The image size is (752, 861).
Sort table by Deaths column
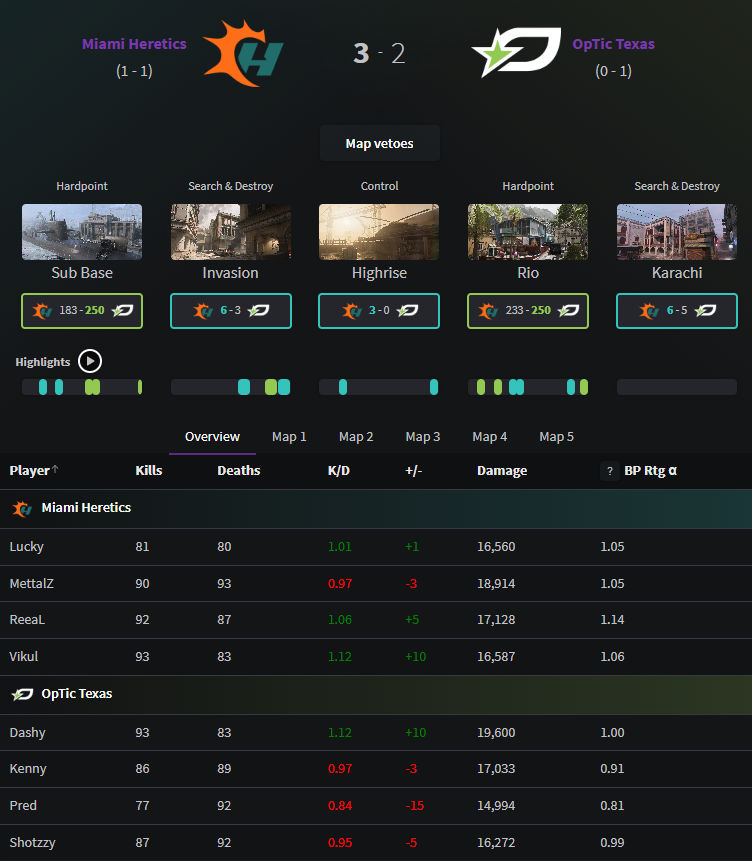click(239, 471)
